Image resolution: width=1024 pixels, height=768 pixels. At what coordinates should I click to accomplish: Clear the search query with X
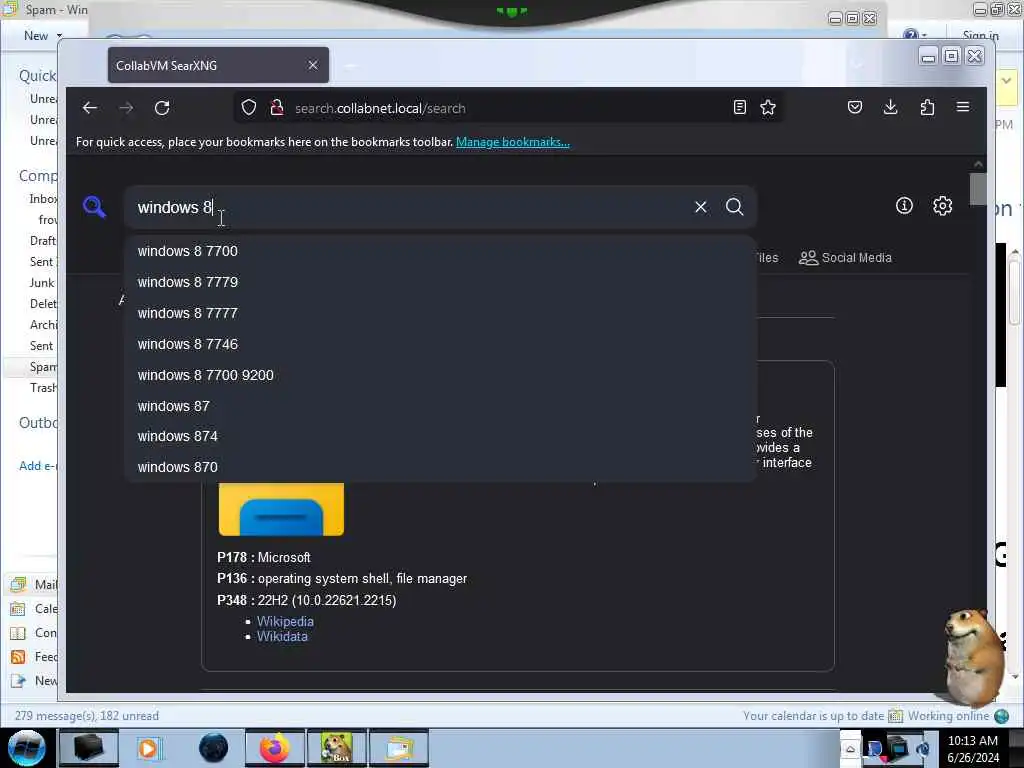701,207
